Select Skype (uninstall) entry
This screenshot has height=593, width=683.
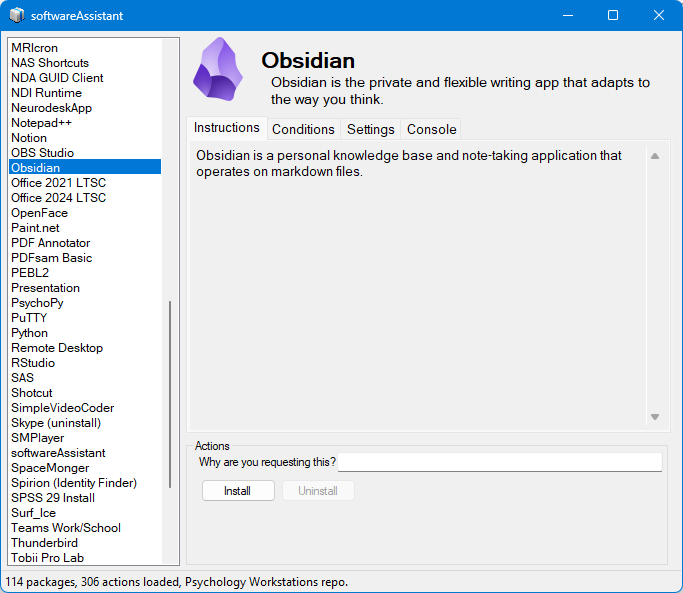(x=85, y=423)
